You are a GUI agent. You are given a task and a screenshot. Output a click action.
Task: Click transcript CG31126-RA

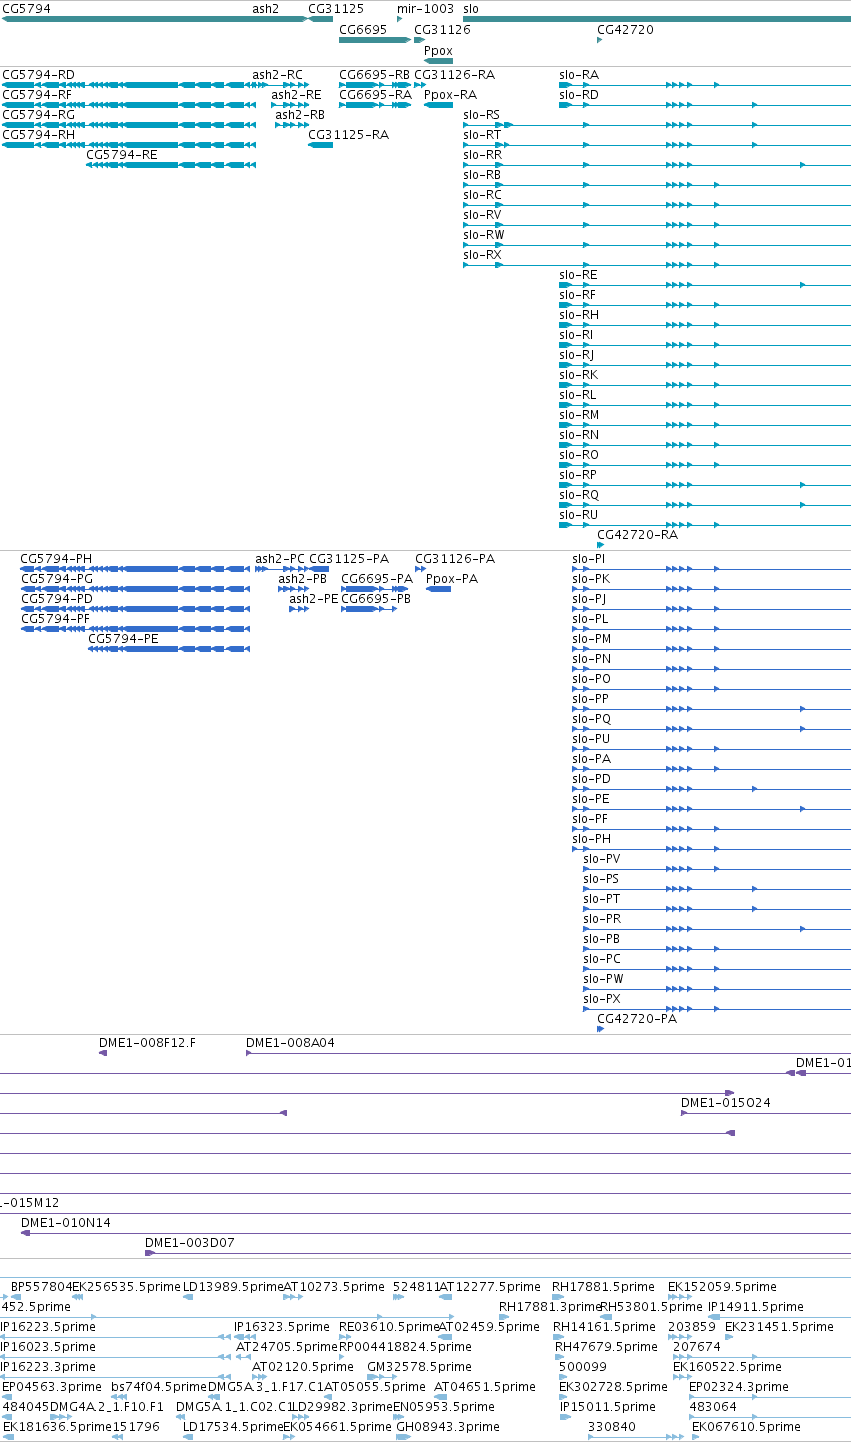pyautogui.click(x=454, y=75)
